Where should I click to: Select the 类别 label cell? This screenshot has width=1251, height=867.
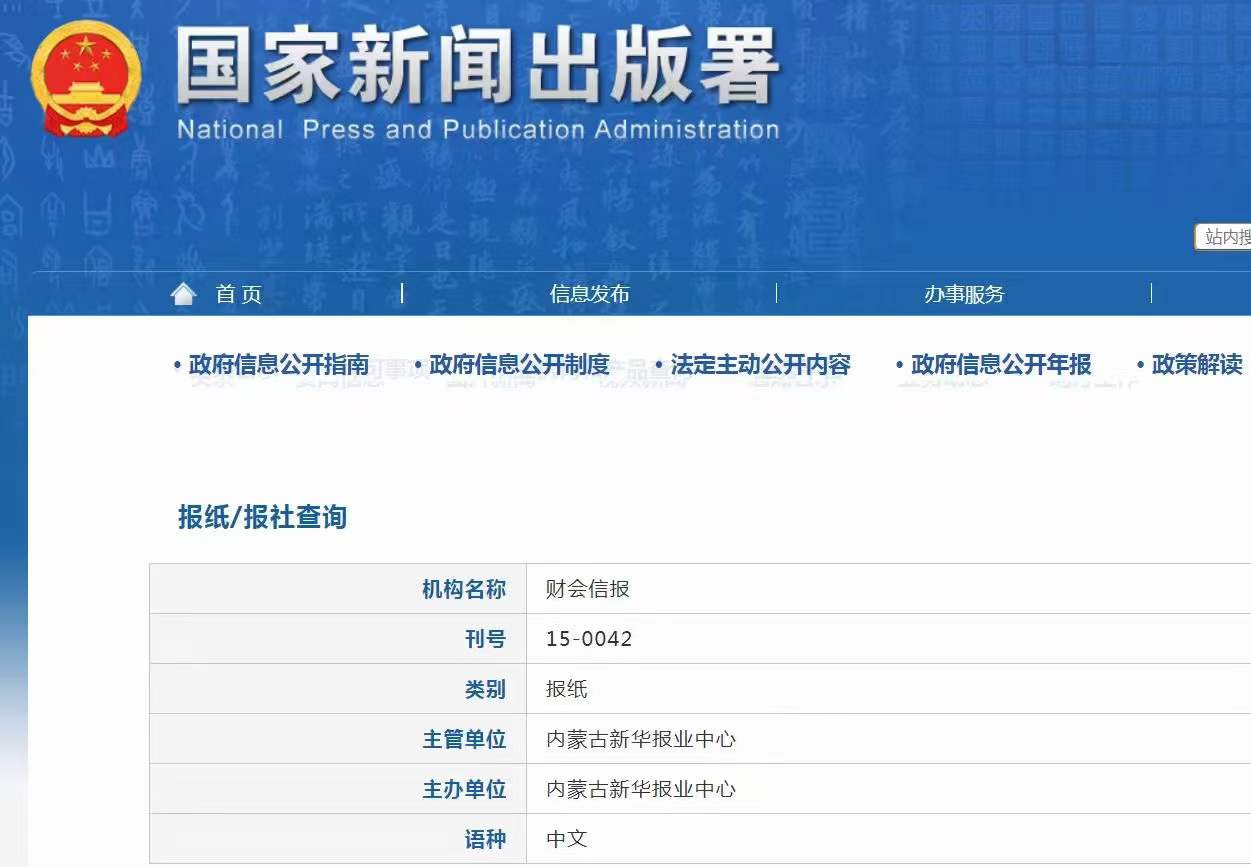click(x=338, y=689)
